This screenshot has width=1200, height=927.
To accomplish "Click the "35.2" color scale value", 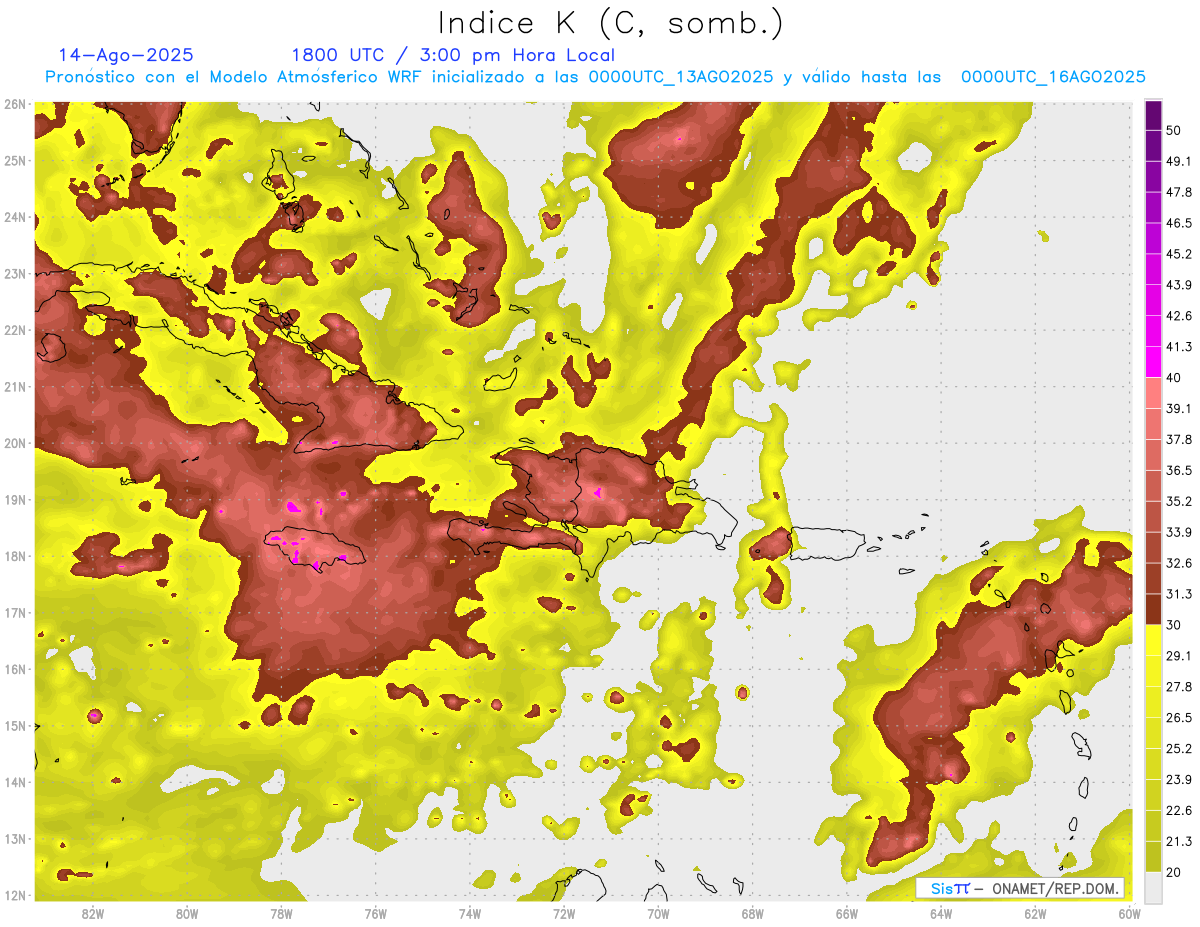I will (x=1179, y=501).
